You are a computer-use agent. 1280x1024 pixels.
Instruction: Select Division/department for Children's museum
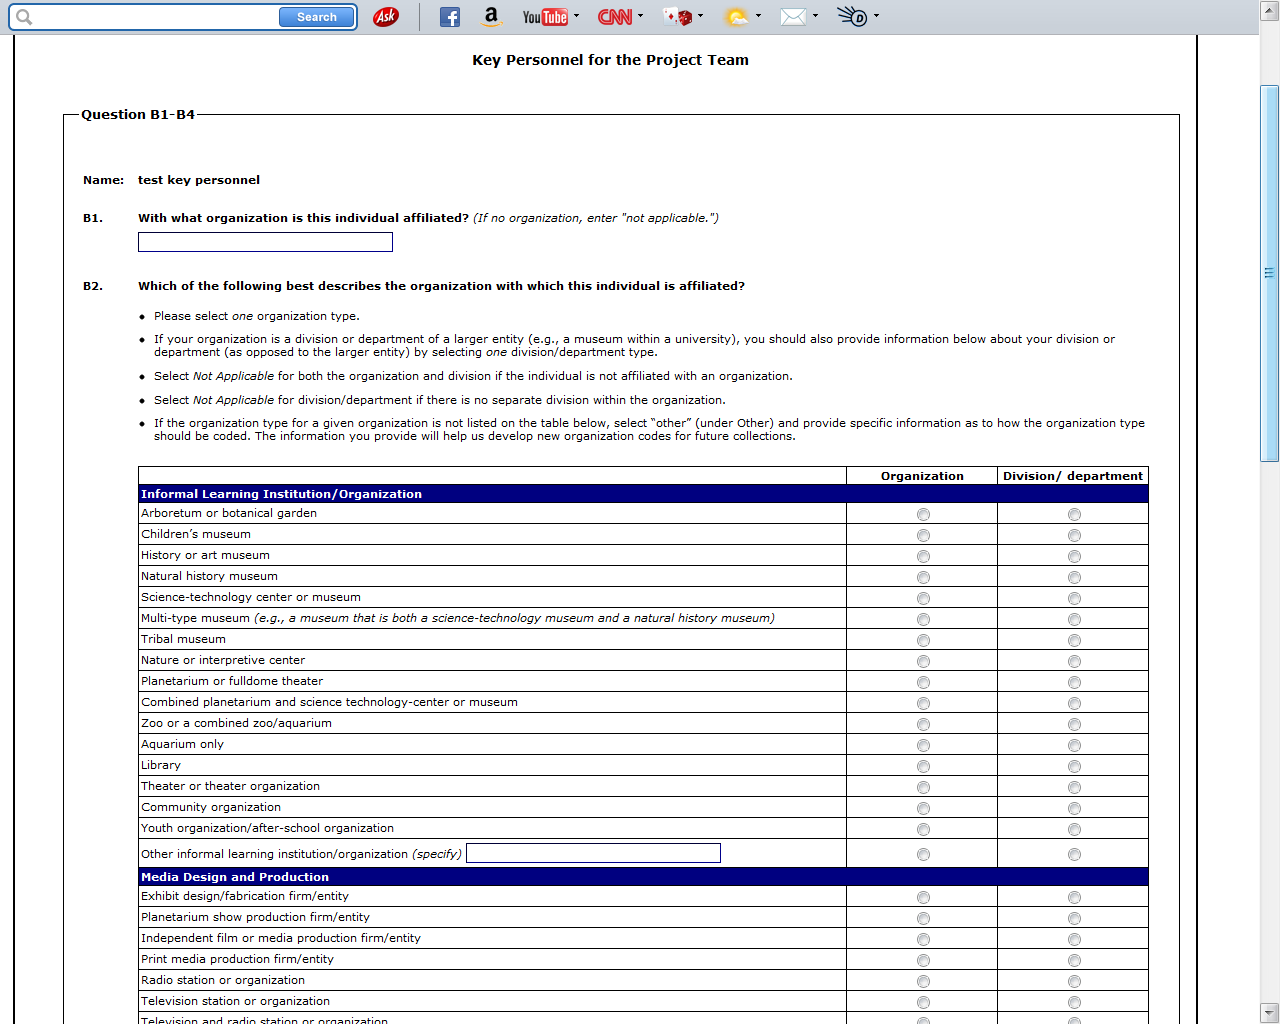(1074, 535)
